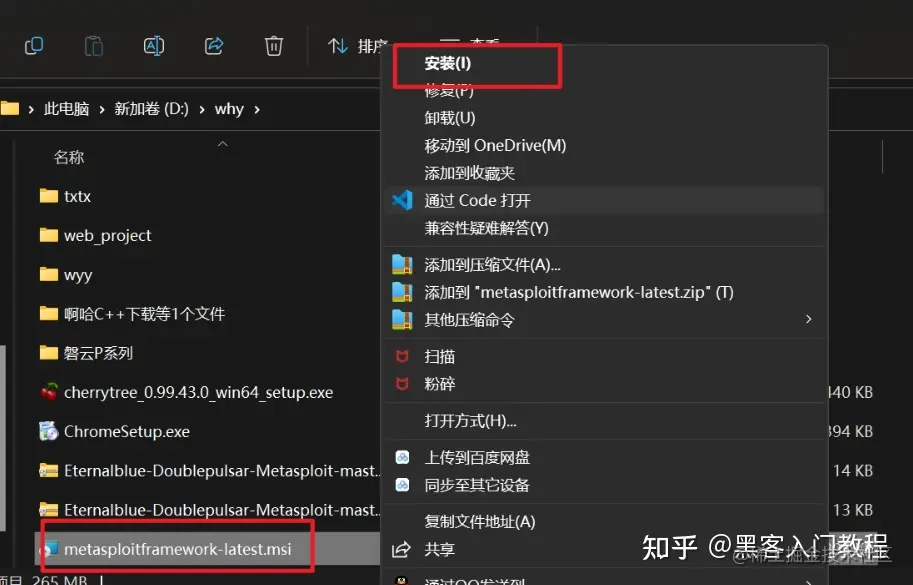913x585 pixels.
Task: Select 通过 Code 打开 menu entry
Action: (477, 200)
